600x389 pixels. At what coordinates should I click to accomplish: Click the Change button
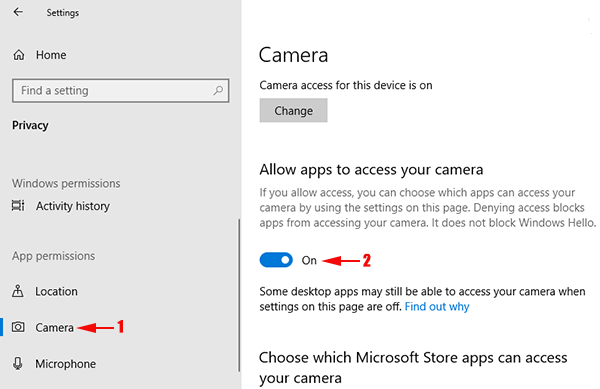[x=293, y=111]
